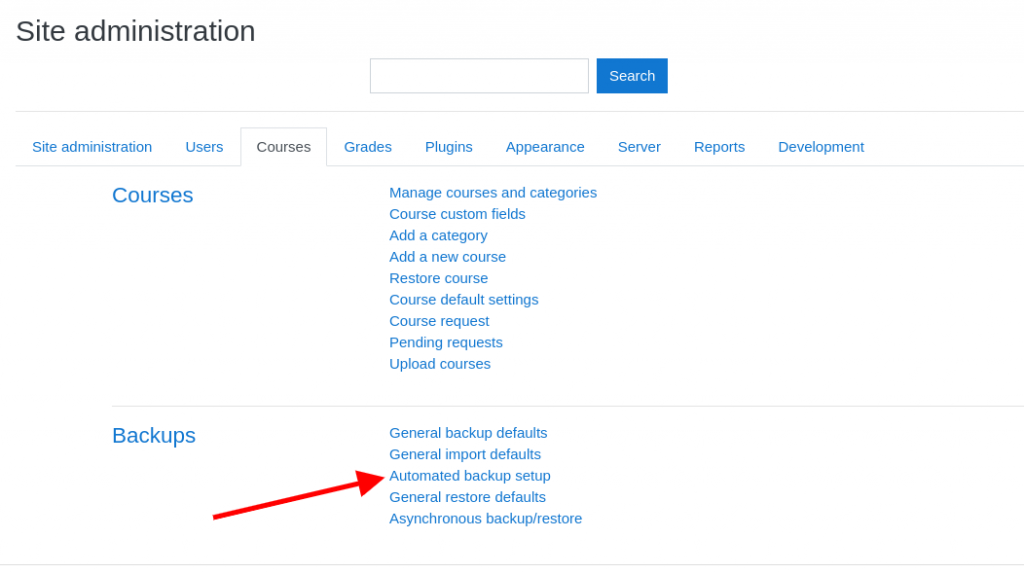Go to the Plugins tab

coord(448,147)
